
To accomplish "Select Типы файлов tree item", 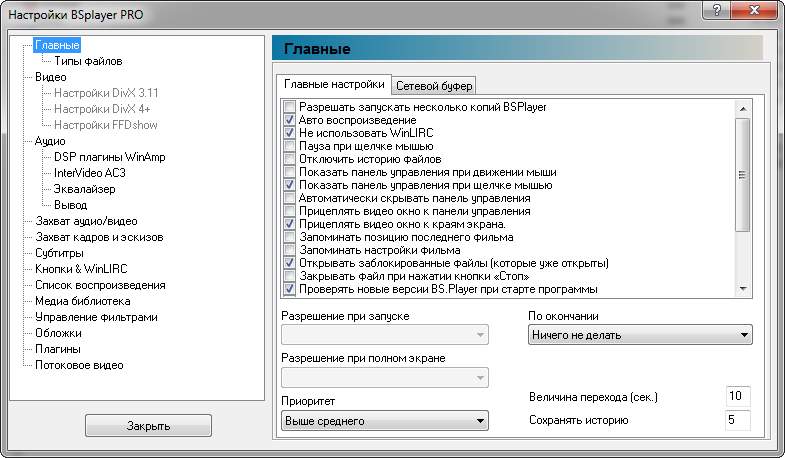I will coord(88,61).
